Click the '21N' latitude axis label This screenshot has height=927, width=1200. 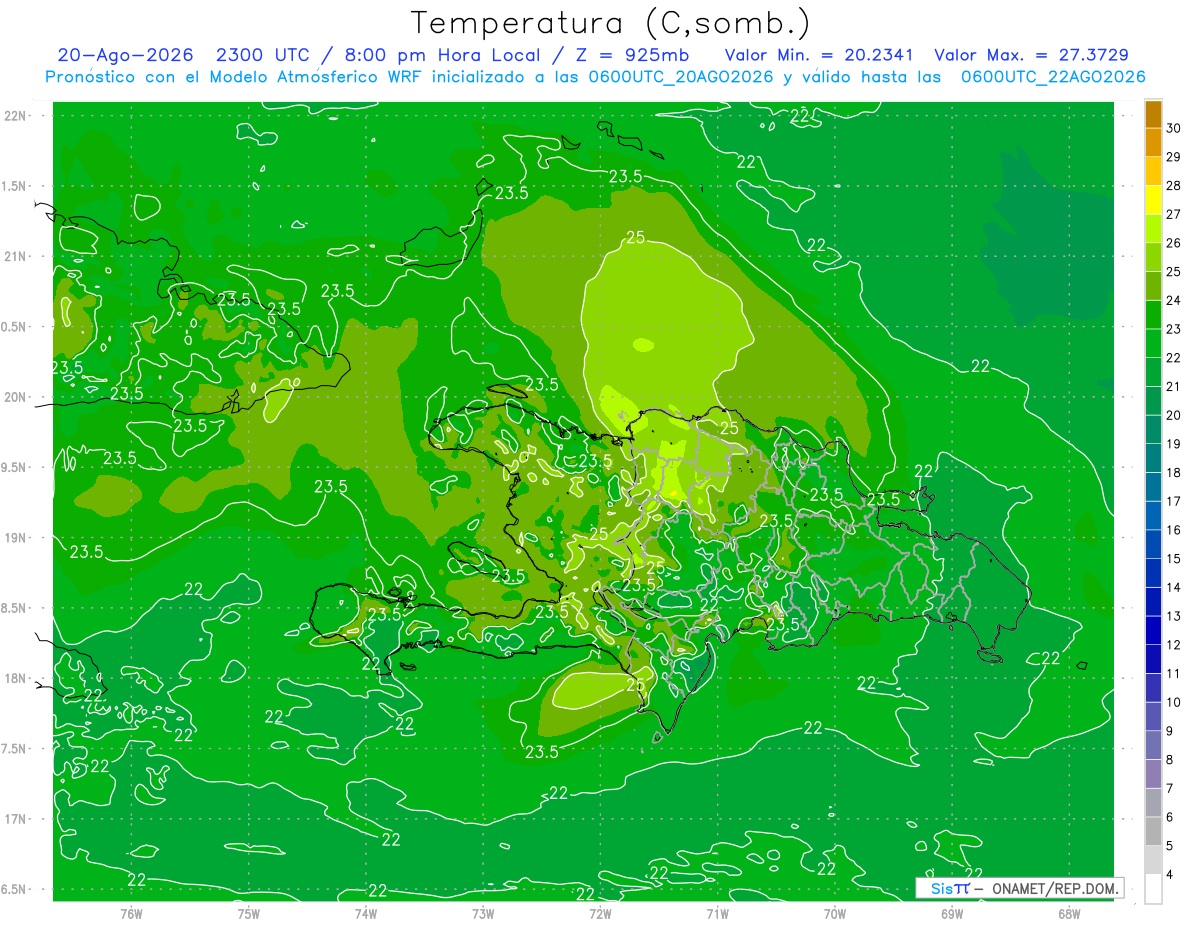pos(15,256)
